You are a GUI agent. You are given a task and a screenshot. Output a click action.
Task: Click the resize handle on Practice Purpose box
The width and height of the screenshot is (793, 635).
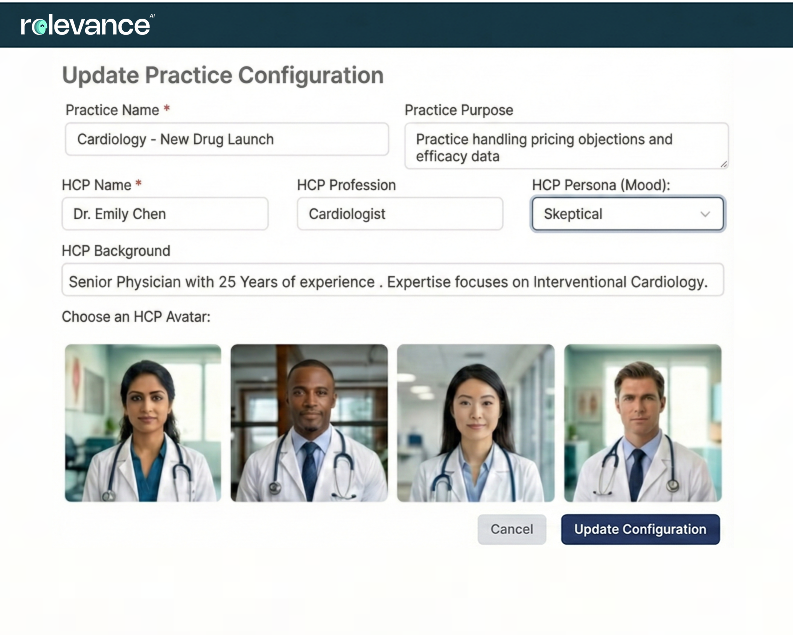[x=723, y=163]
